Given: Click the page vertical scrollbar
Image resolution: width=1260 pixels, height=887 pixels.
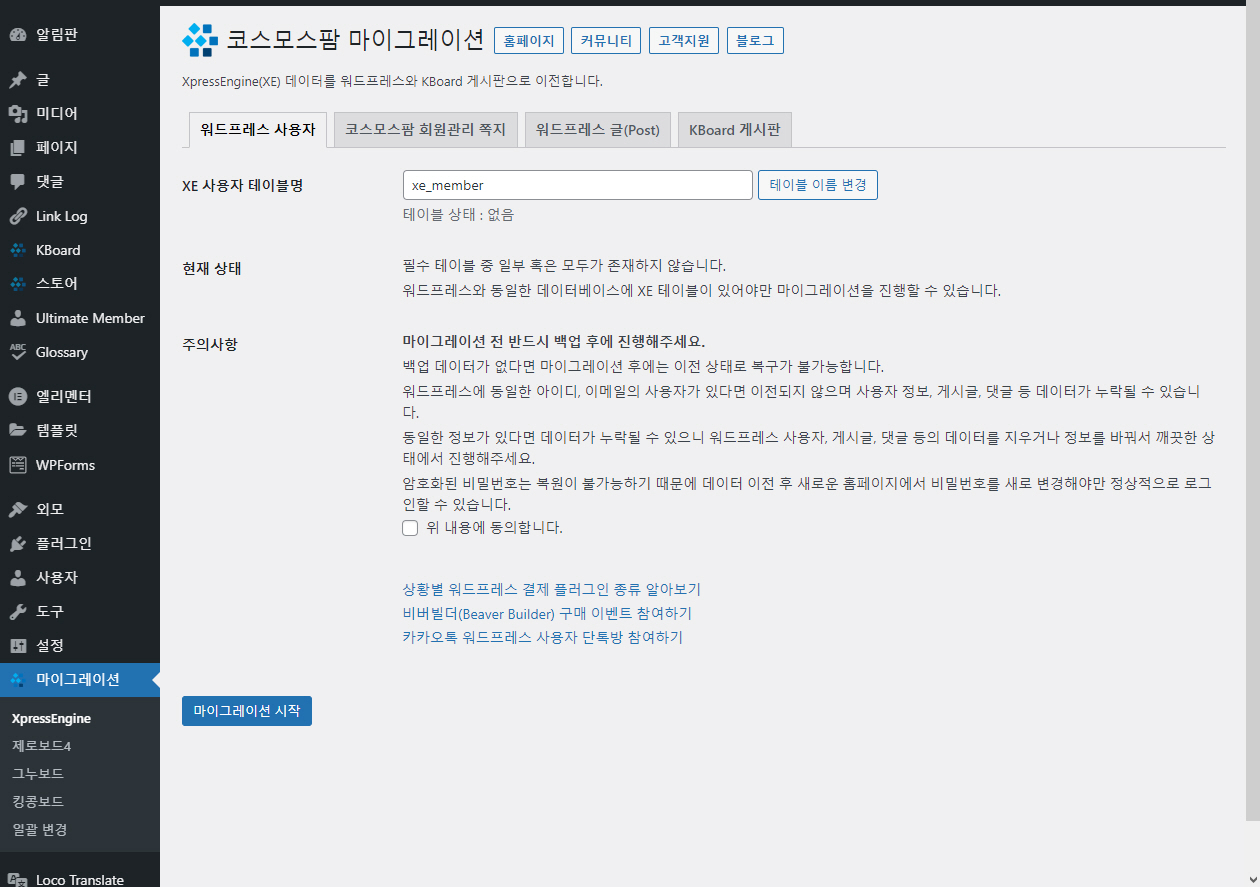Looking at the screenshot, I should pyautogui.click(x=1253, y=410).
